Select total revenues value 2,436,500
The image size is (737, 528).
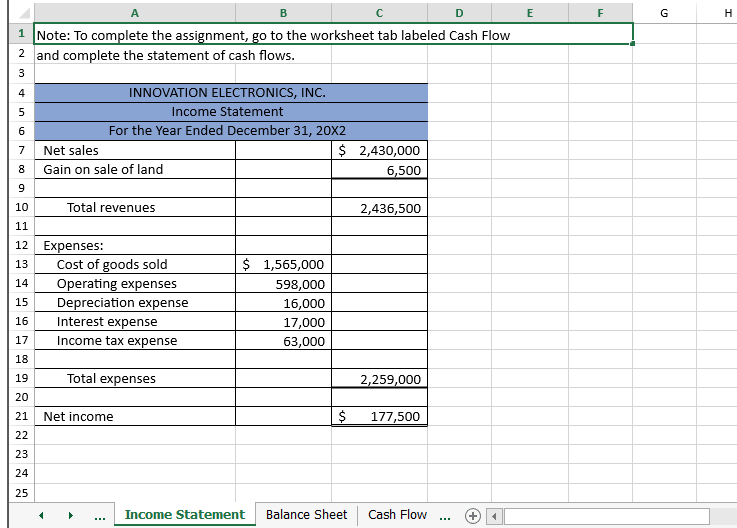[x=379, y=207]
